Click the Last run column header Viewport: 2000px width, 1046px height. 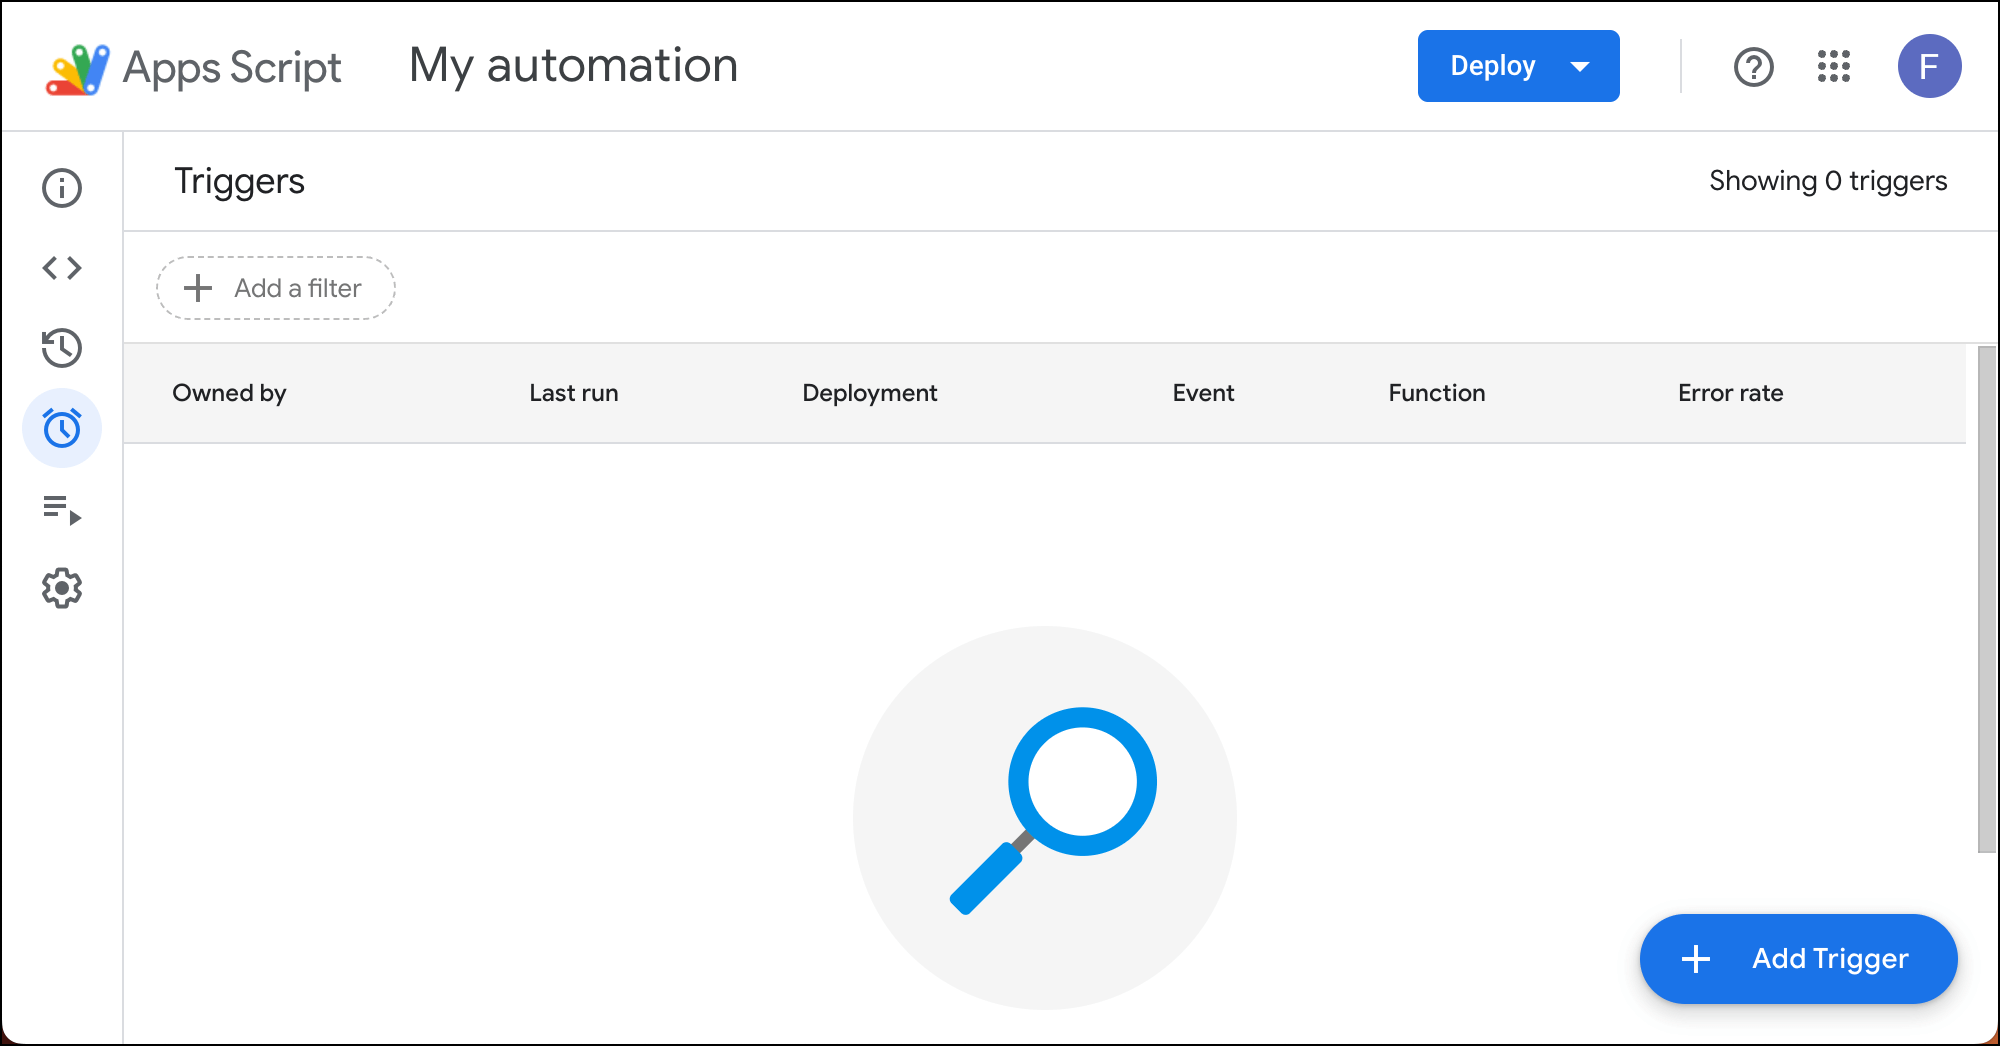click(x=573, y=393)
